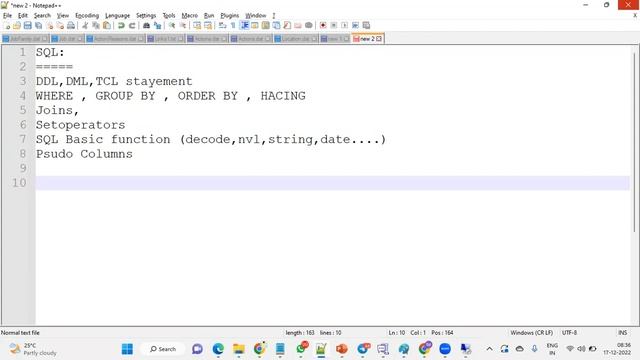Screen dimensions: 640x360
Task: Open the File menu
Action: pyautogui.click(x=7, y=16)
